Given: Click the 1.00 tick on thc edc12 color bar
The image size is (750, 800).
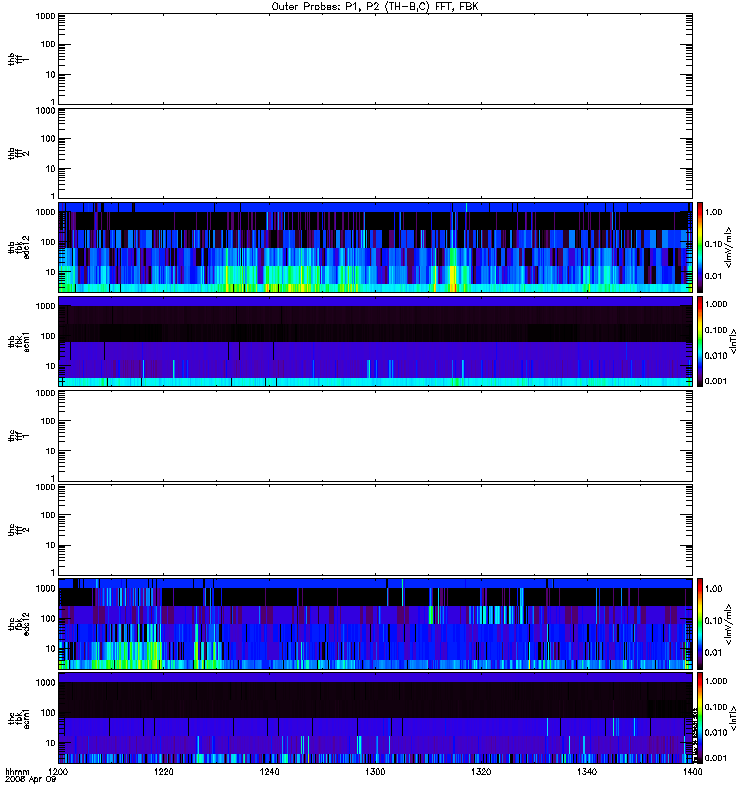Looking at the screenshot, I should [713, 588].
